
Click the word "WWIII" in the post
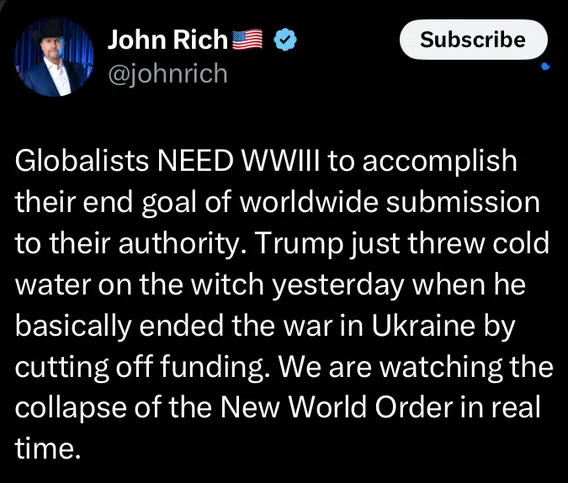280,161
